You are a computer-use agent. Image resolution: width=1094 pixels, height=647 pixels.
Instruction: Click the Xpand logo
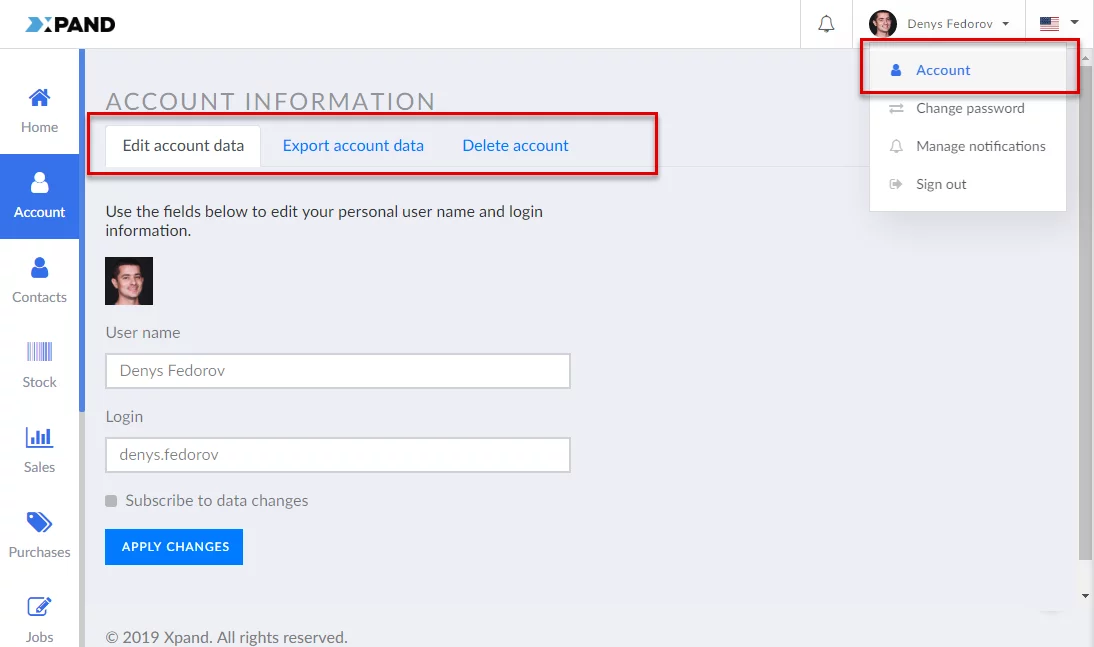tap(71, 24)
